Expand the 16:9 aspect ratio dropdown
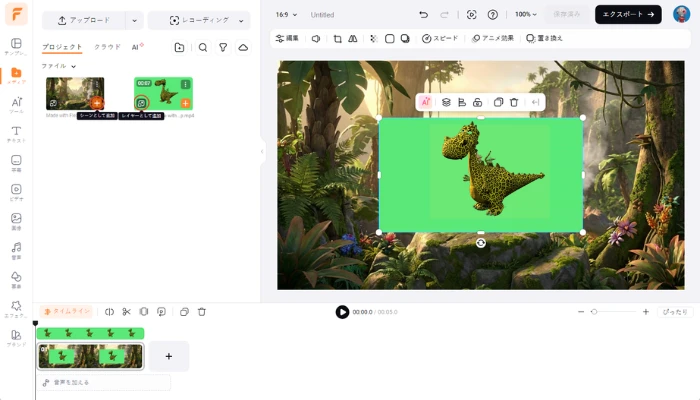 tap(286, 15)
